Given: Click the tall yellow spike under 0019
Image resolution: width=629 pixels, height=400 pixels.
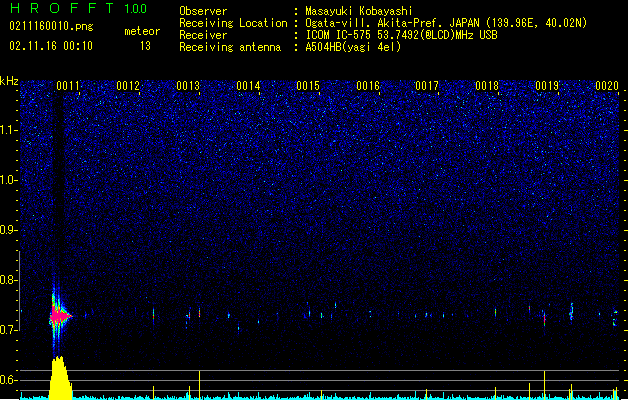Looking at the screenshot, I should 544,385.
